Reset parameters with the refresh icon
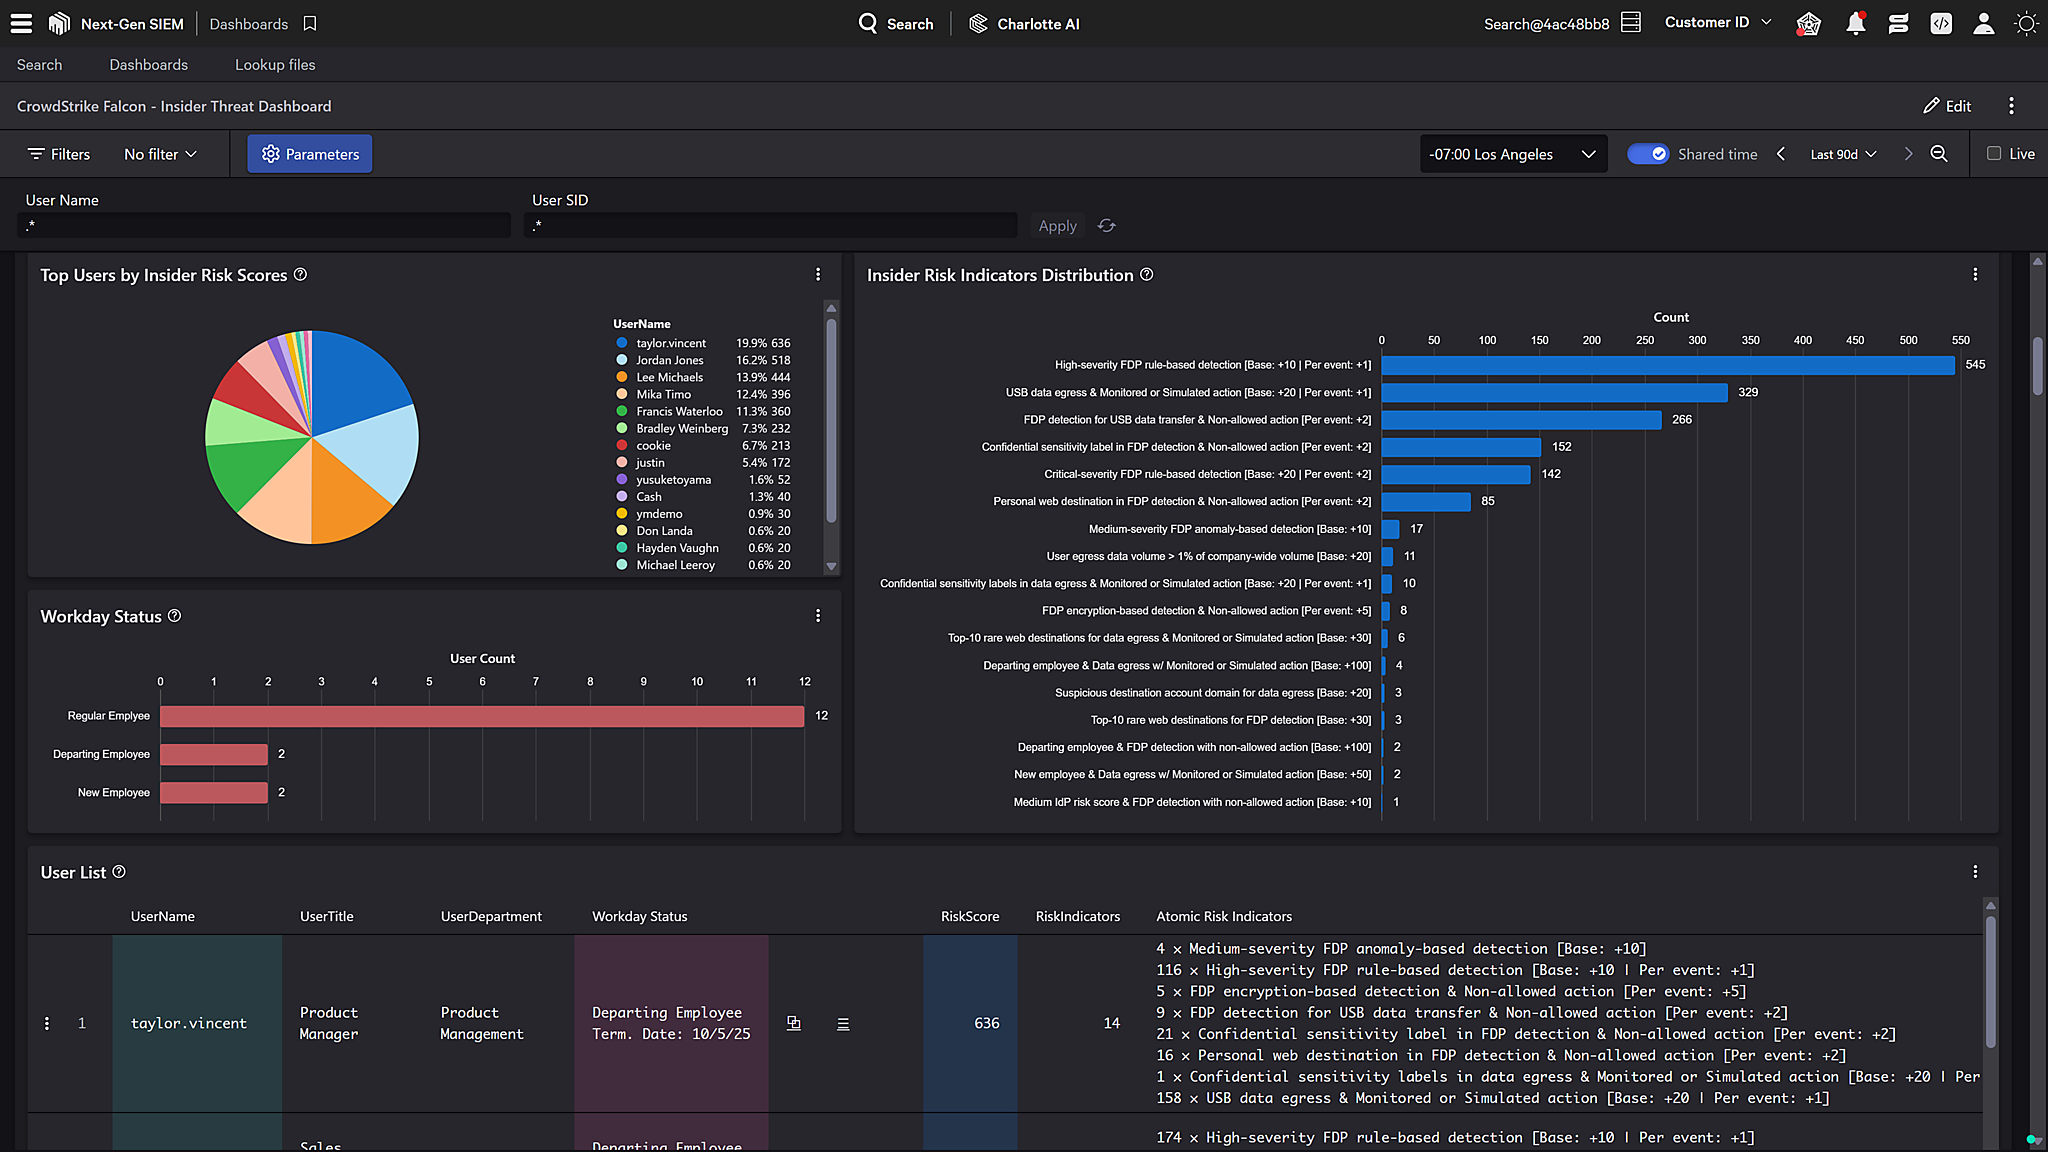 click(1106, 226)
